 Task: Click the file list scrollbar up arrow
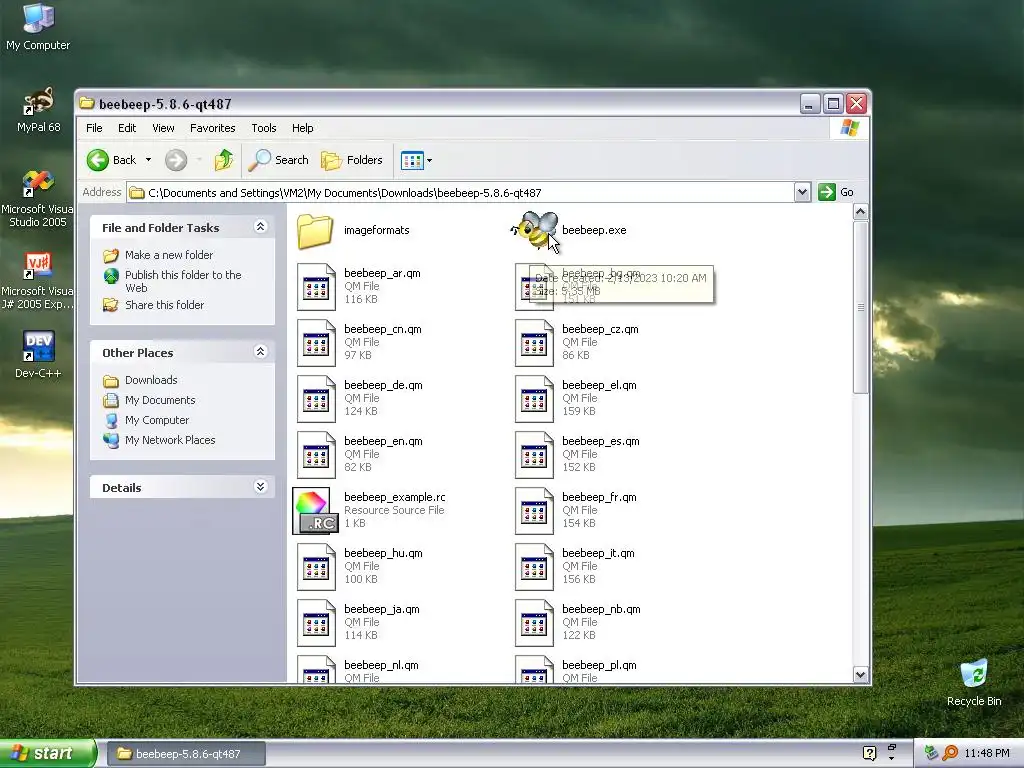860,212
